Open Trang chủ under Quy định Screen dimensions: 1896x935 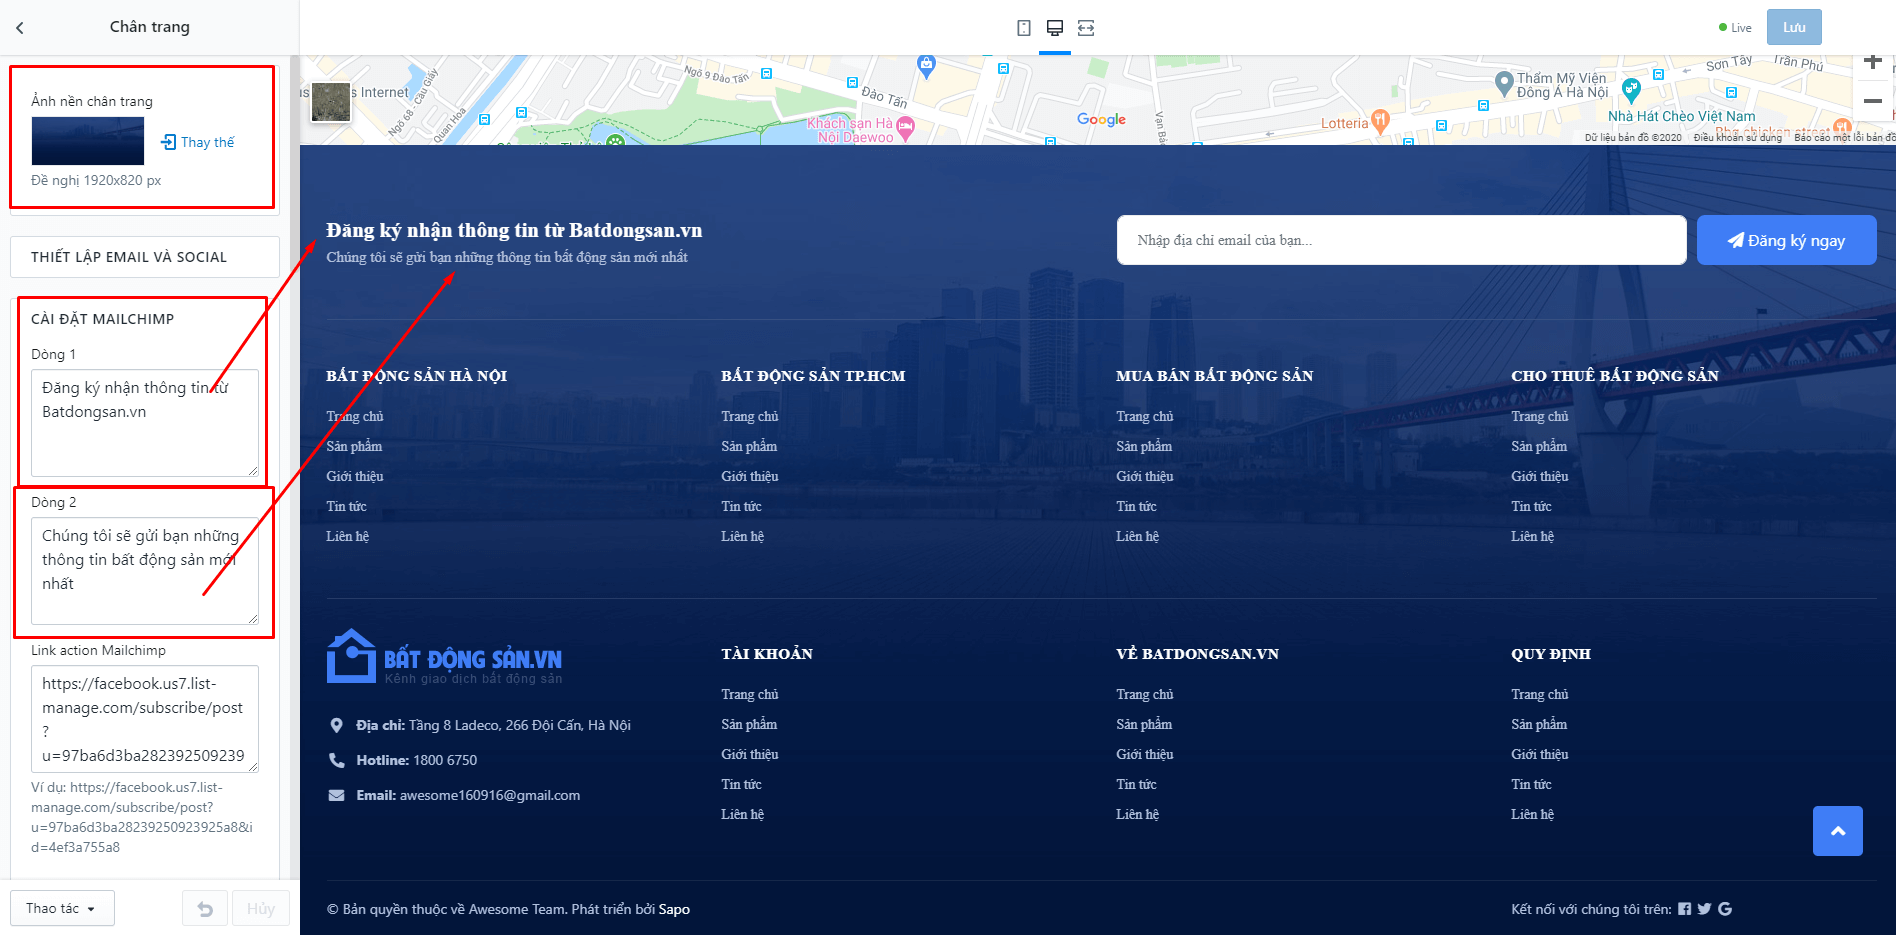(1540, 694)
